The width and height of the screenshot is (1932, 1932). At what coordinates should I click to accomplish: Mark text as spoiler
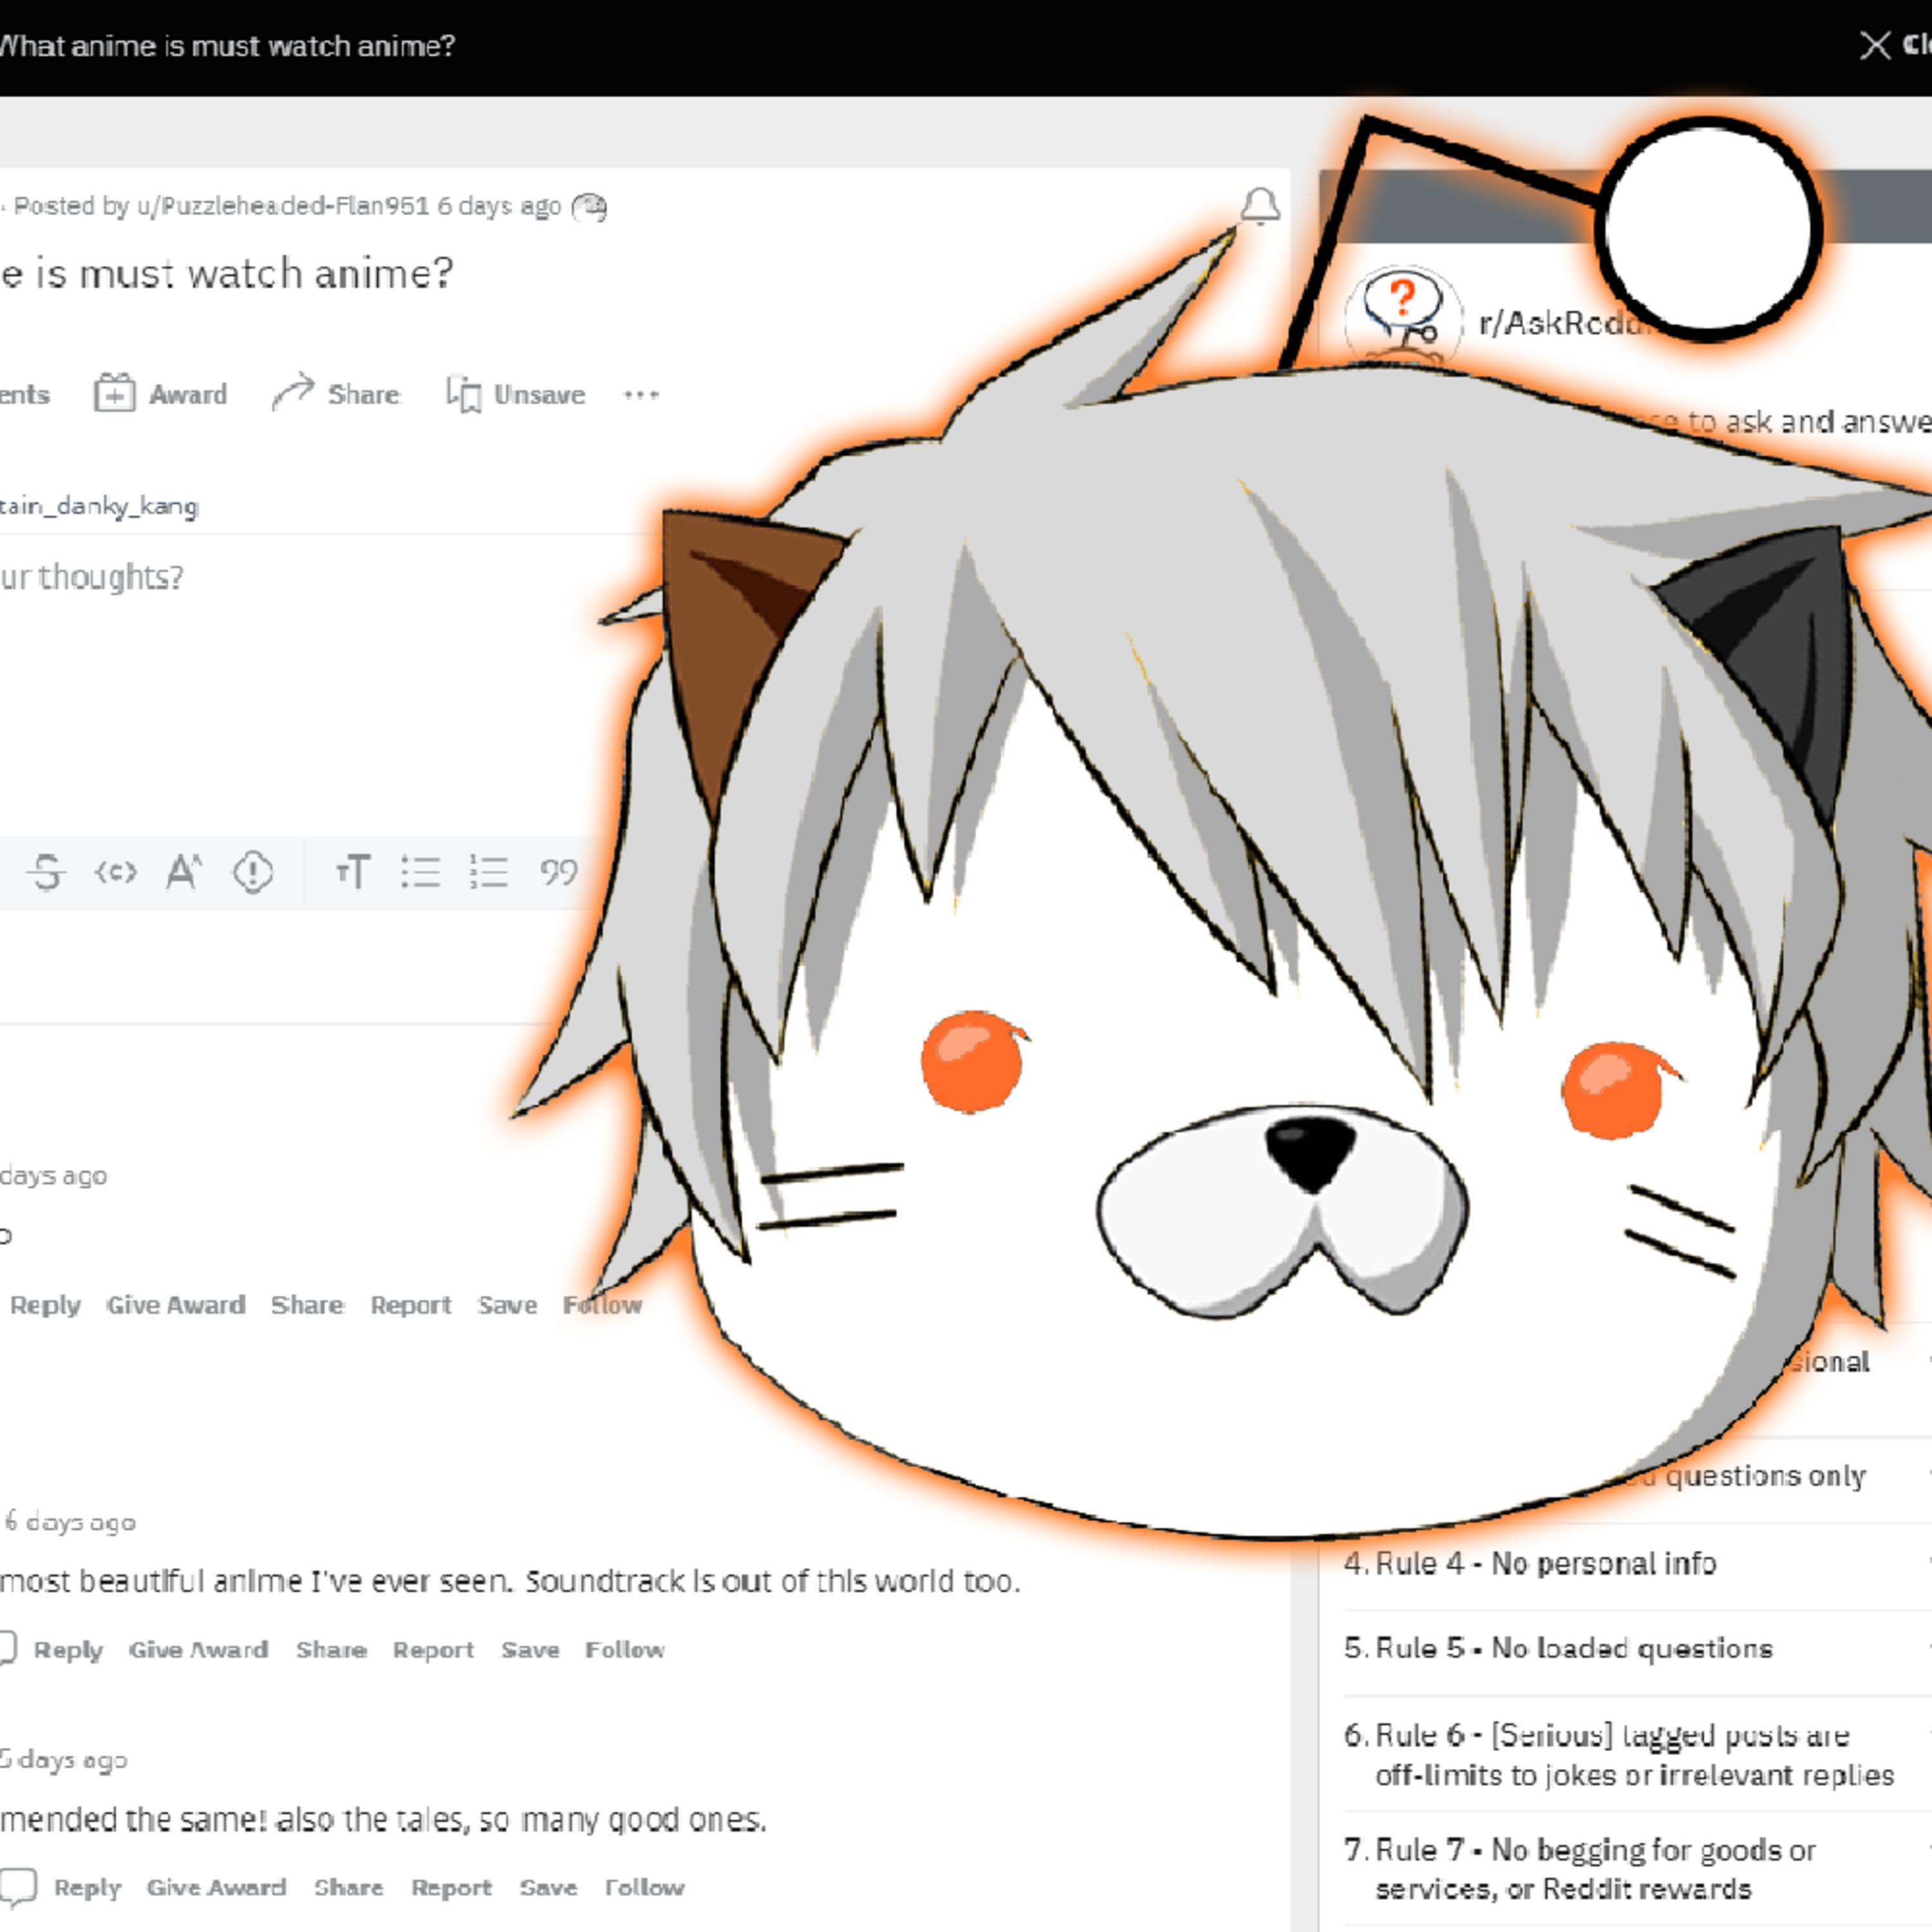click(253, 872)
